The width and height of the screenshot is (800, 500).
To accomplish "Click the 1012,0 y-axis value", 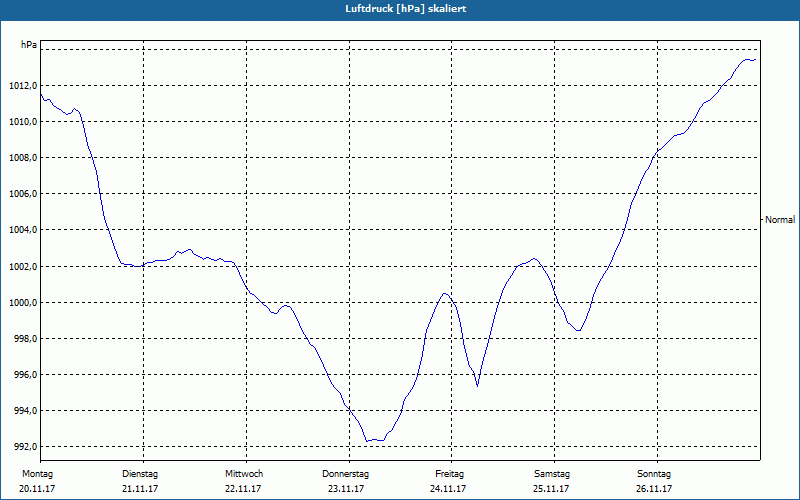I will point(23,86).
